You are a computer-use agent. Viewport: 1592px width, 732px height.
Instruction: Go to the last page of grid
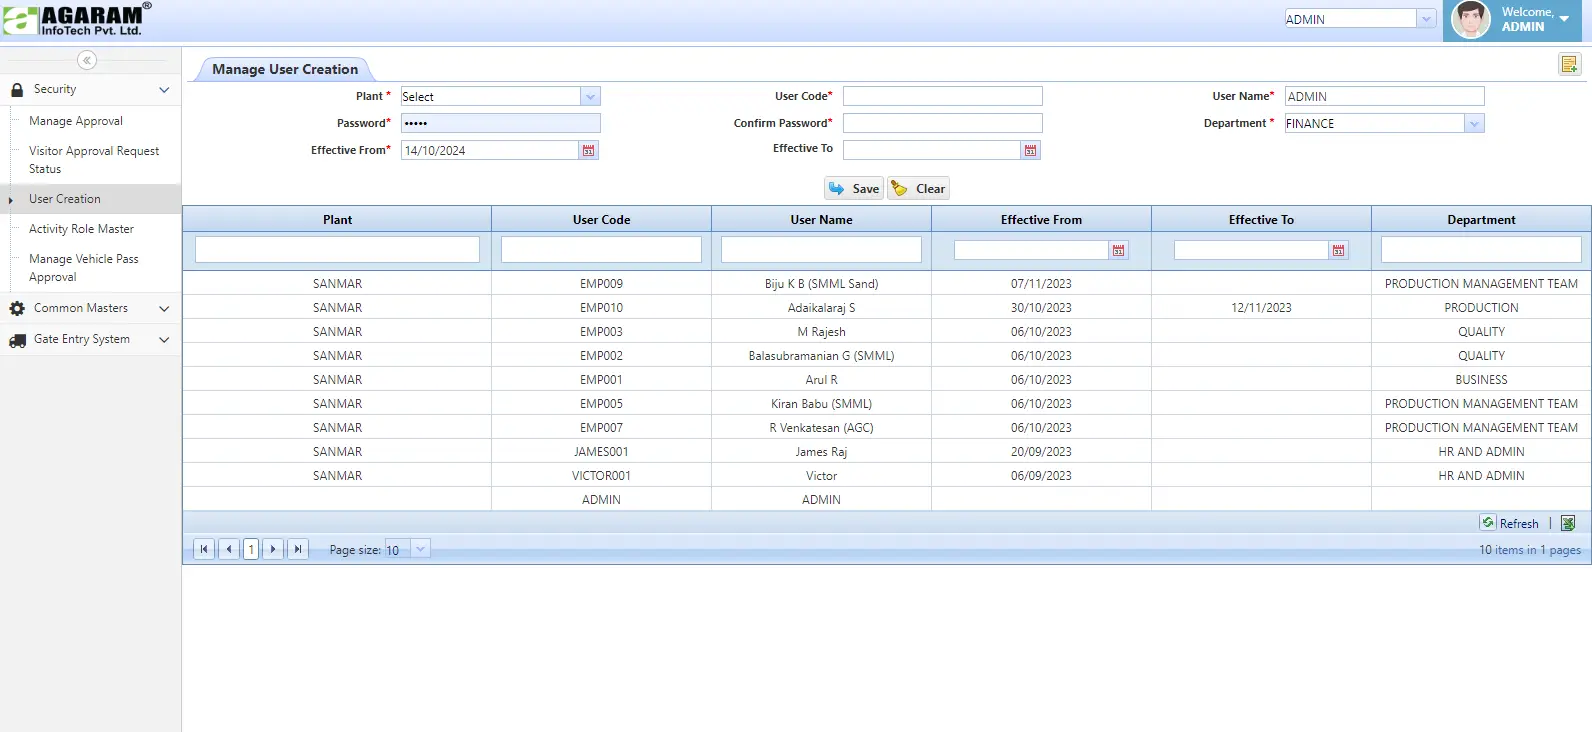297,549
